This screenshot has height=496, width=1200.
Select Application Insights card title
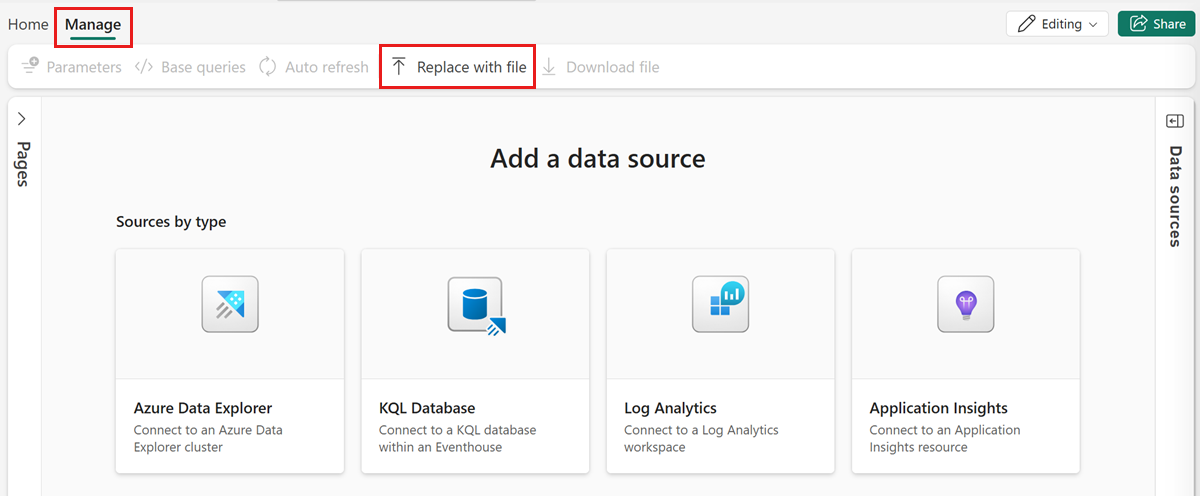tap(939, 408)
